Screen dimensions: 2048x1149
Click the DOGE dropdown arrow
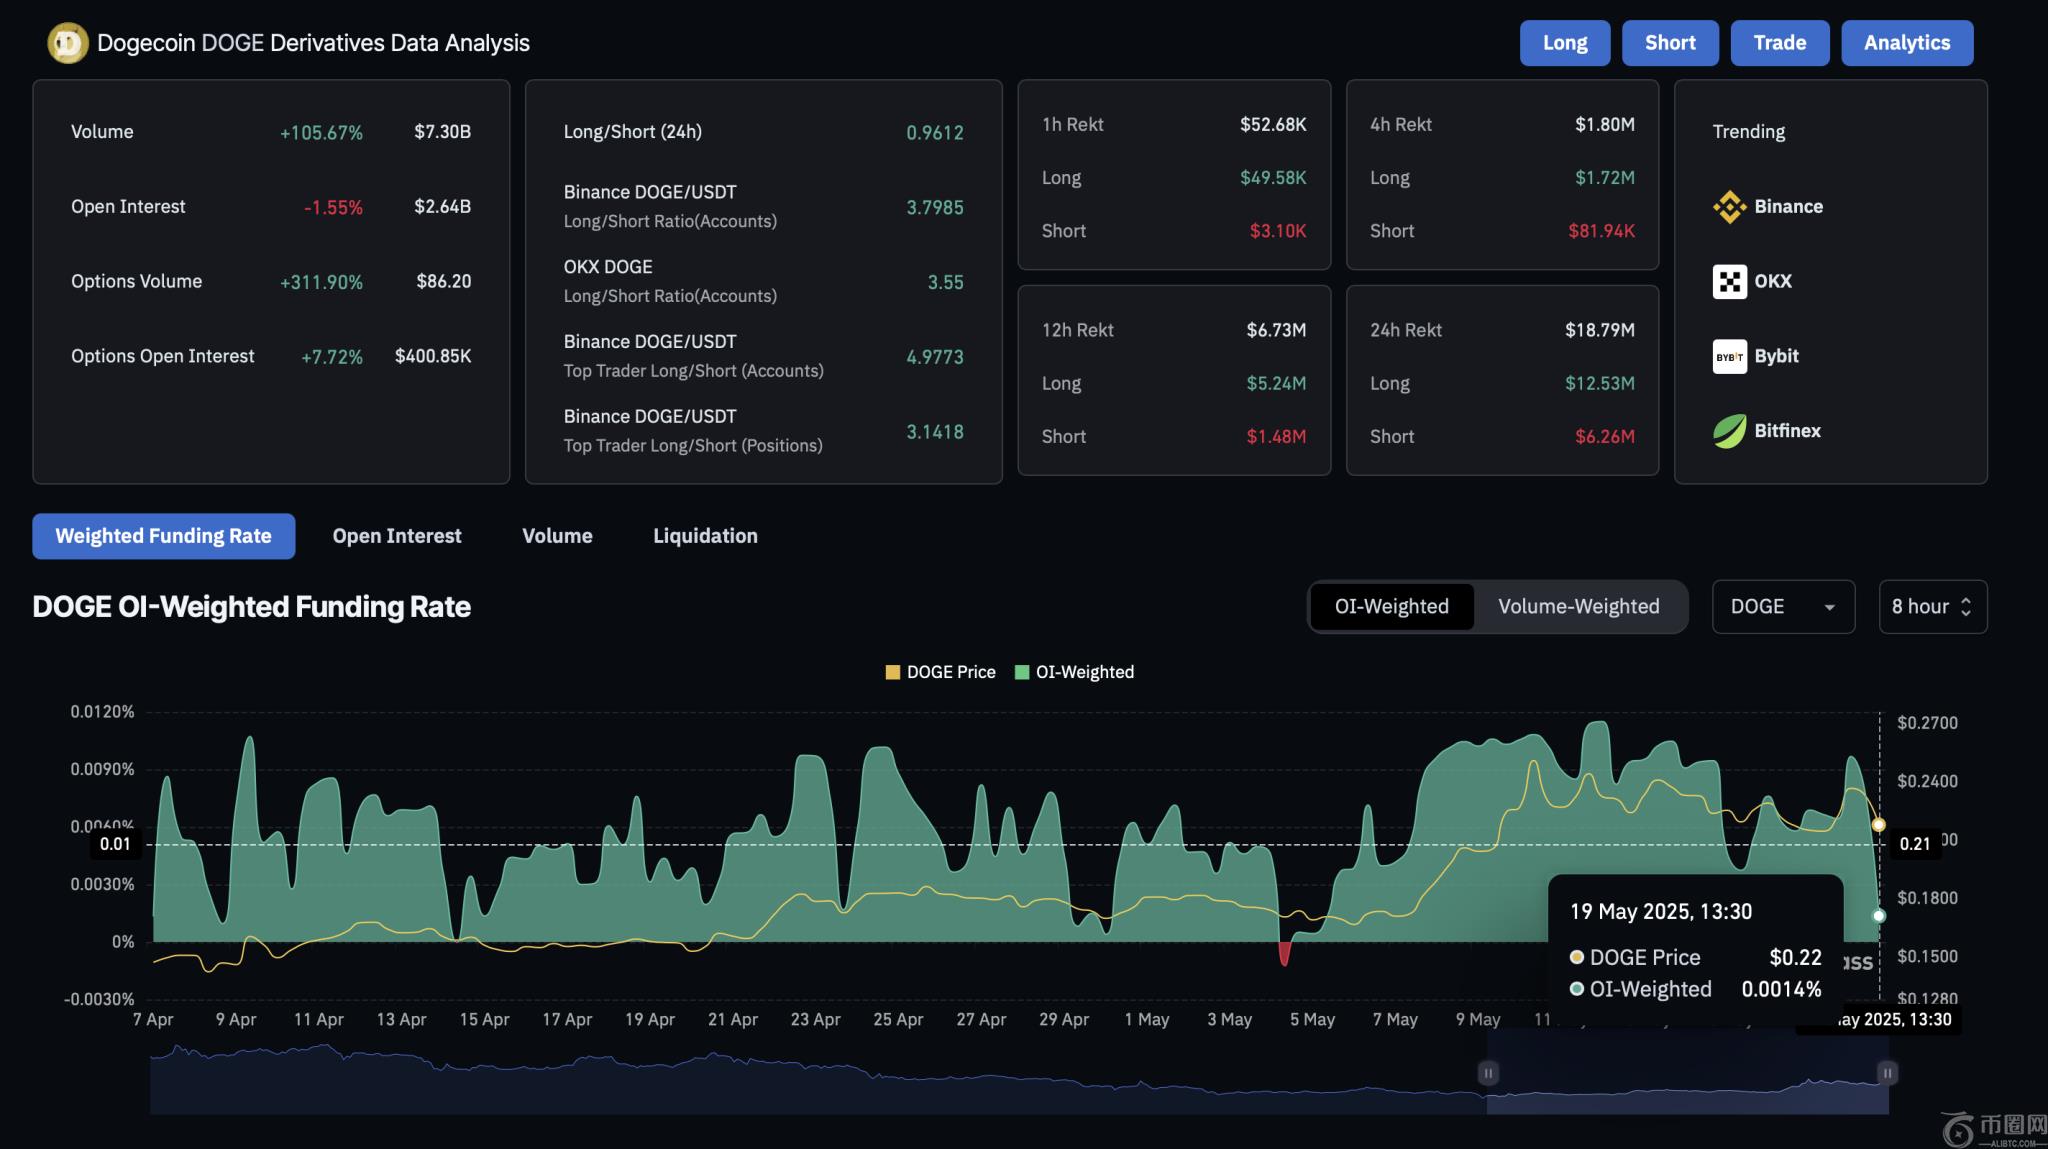click(1829, 607)
